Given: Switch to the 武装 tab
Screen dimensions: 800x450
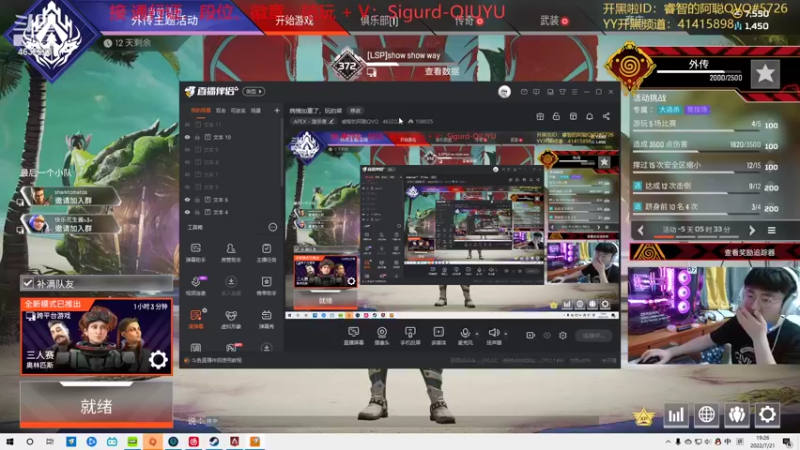Looking at the screenshot, I should coord(554,21).
